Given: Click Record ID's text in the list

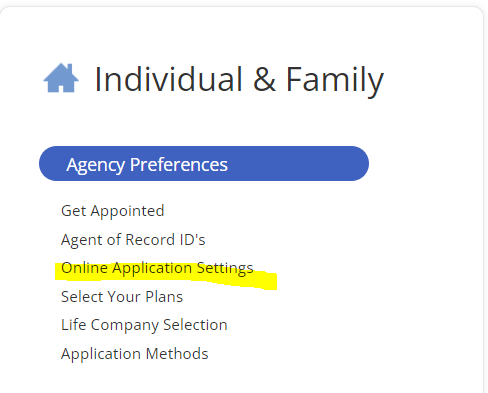Looking at the screenshot, I should pos(165,240).
